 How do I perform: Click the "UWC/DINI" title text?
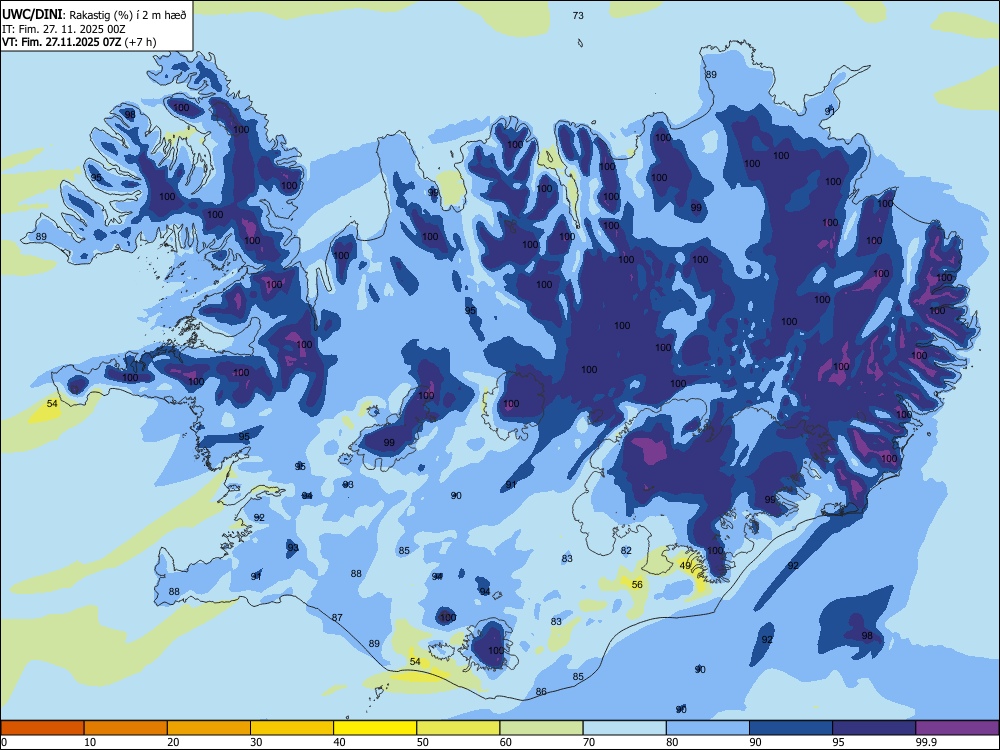point(32,15)
